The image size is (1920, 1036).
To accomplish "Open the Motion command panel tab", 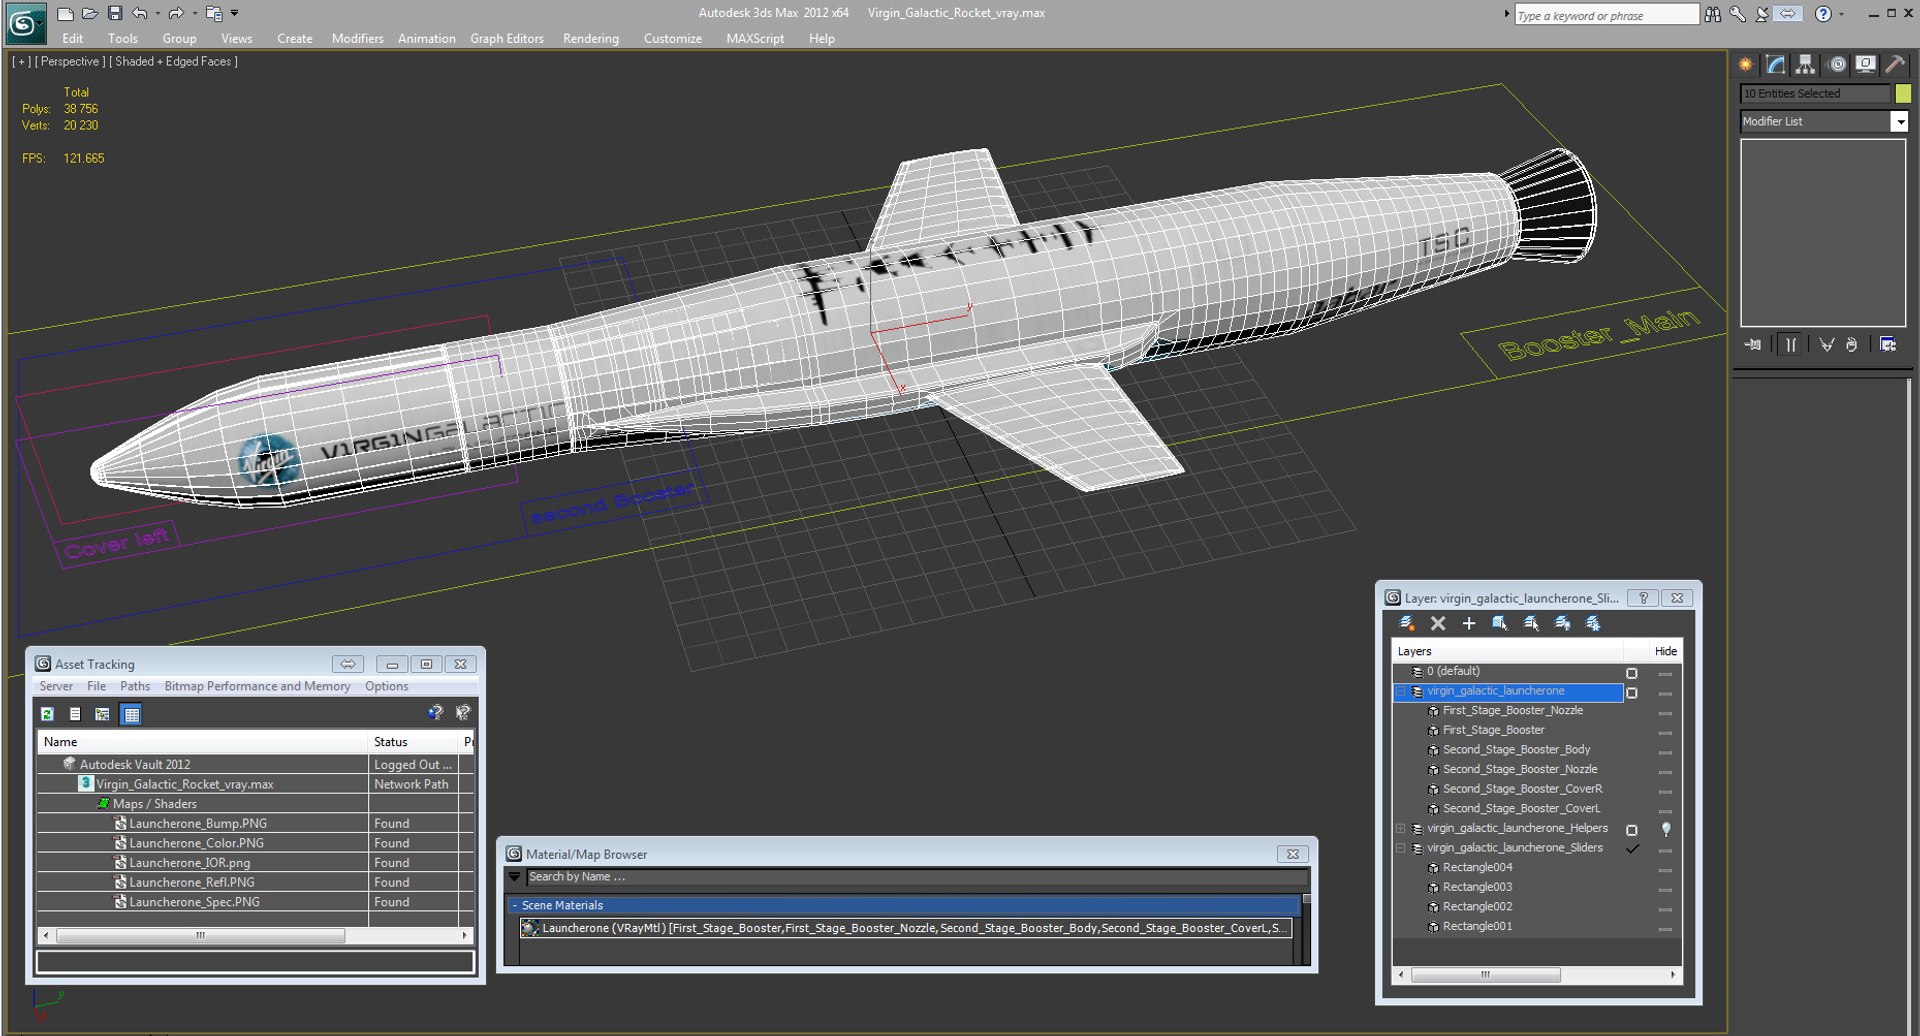I will 1837,64.
